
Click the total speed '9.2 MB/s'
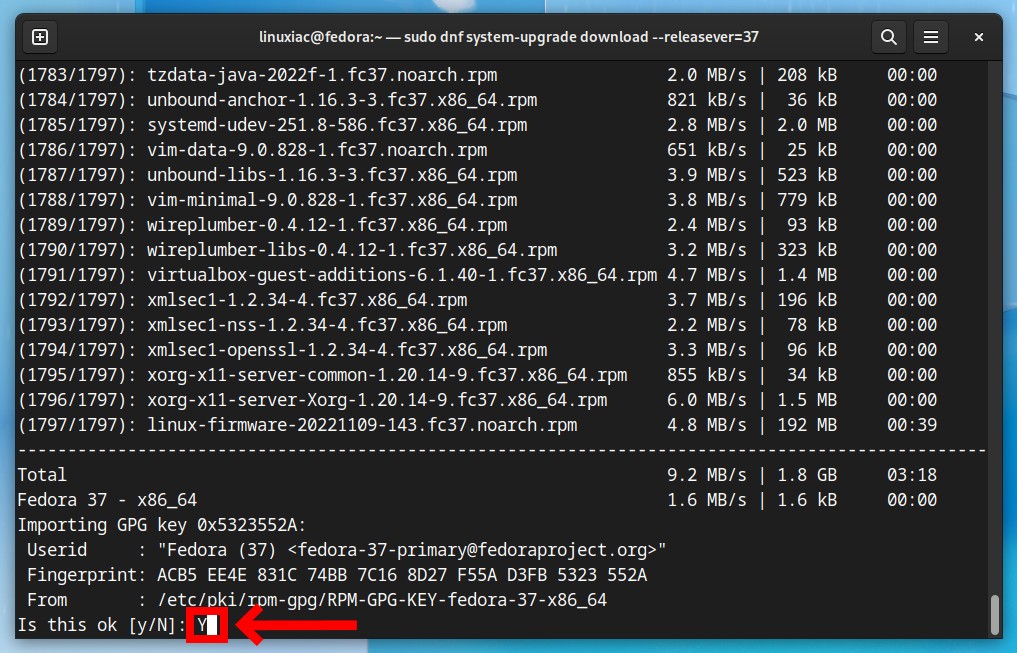point(707,475)
